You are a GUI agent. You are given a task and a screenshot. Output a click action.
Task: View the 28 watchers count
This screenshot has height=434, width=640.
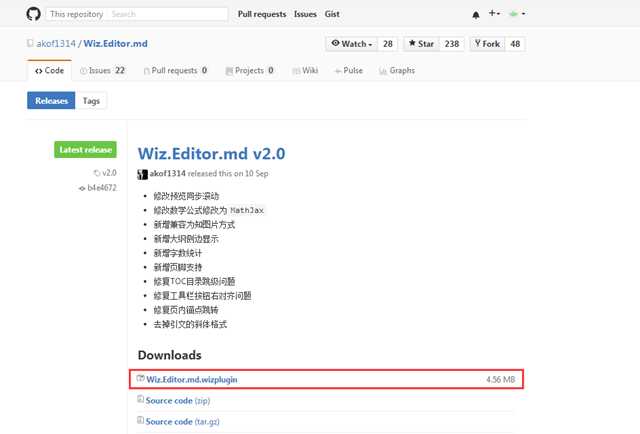pyautogui.click(x=388, y=44)
